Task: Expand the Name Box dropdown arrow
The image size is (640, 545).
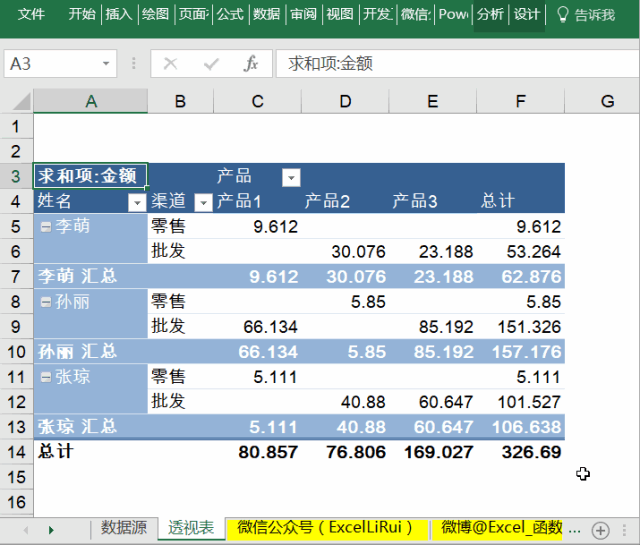Action: [107, 64]
